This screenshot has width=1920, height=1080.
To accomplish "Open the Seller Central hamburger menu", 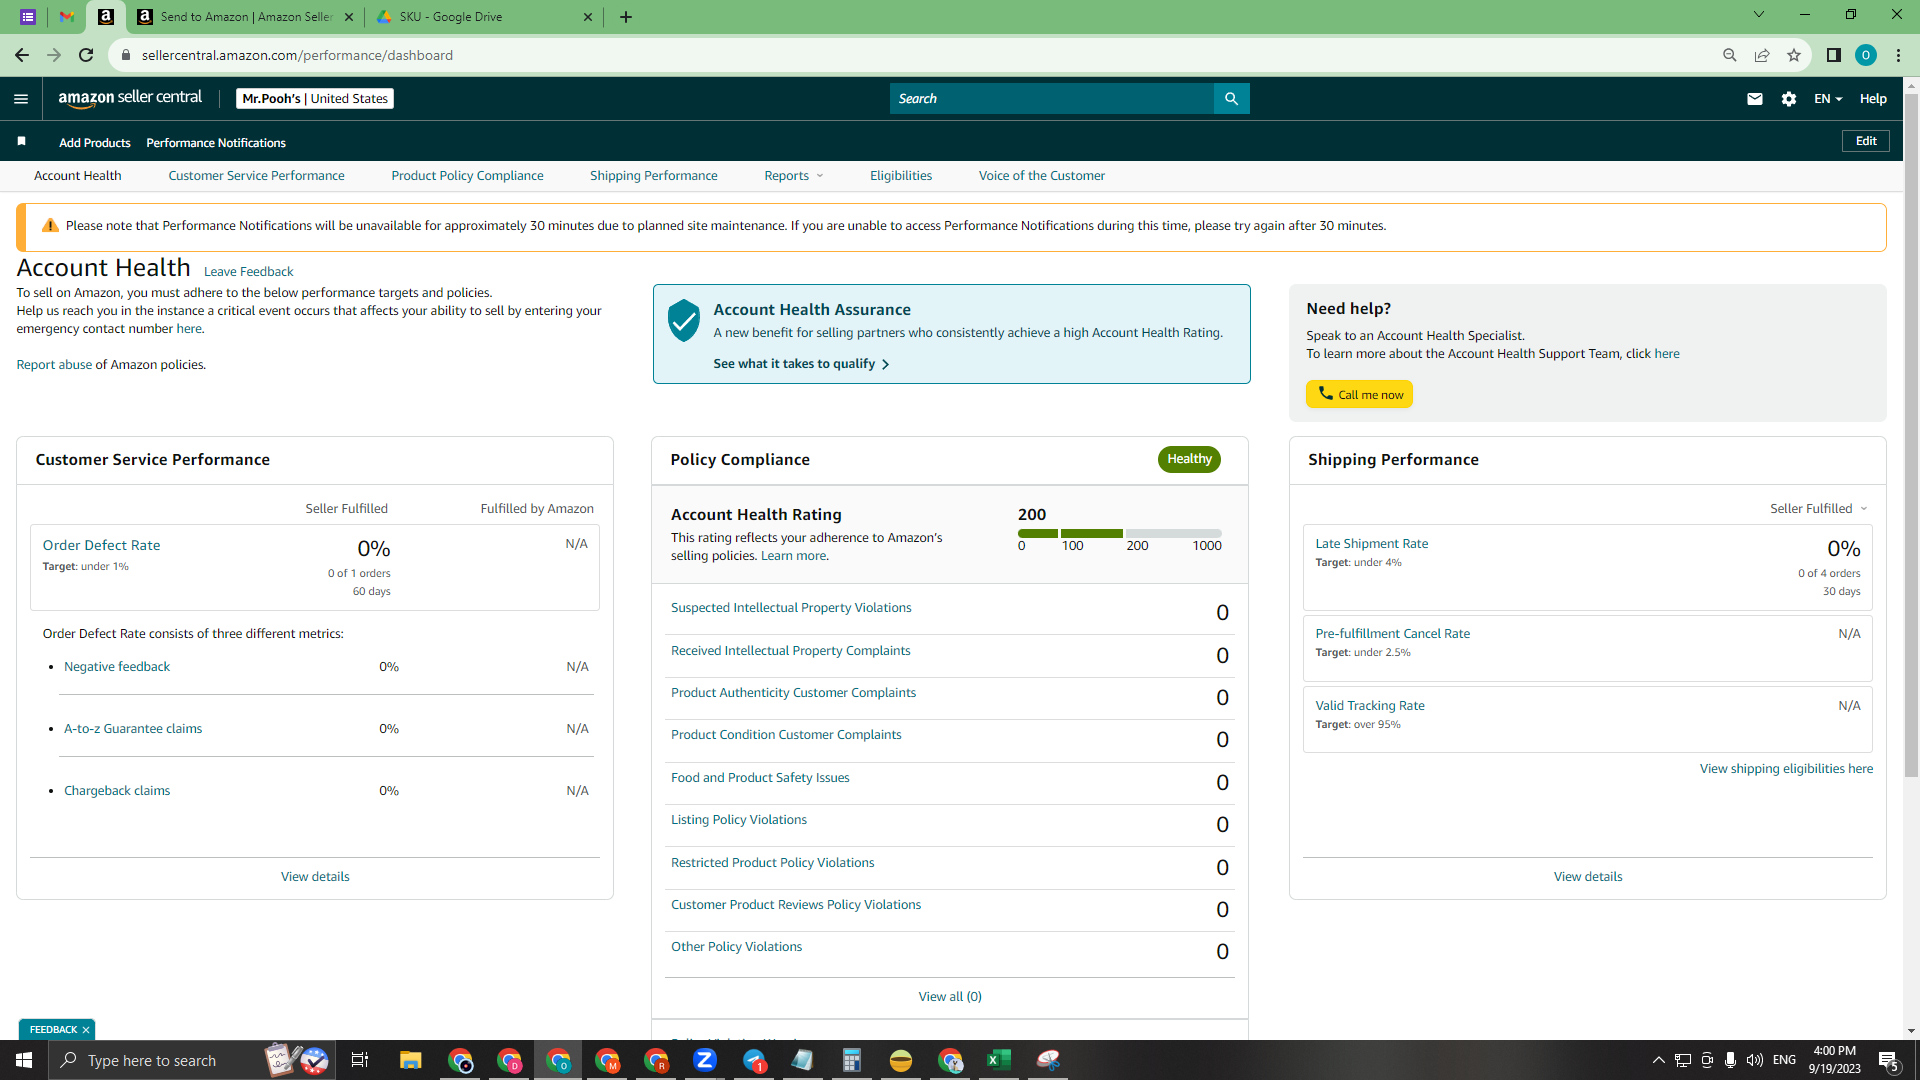I will click(21, 99).
